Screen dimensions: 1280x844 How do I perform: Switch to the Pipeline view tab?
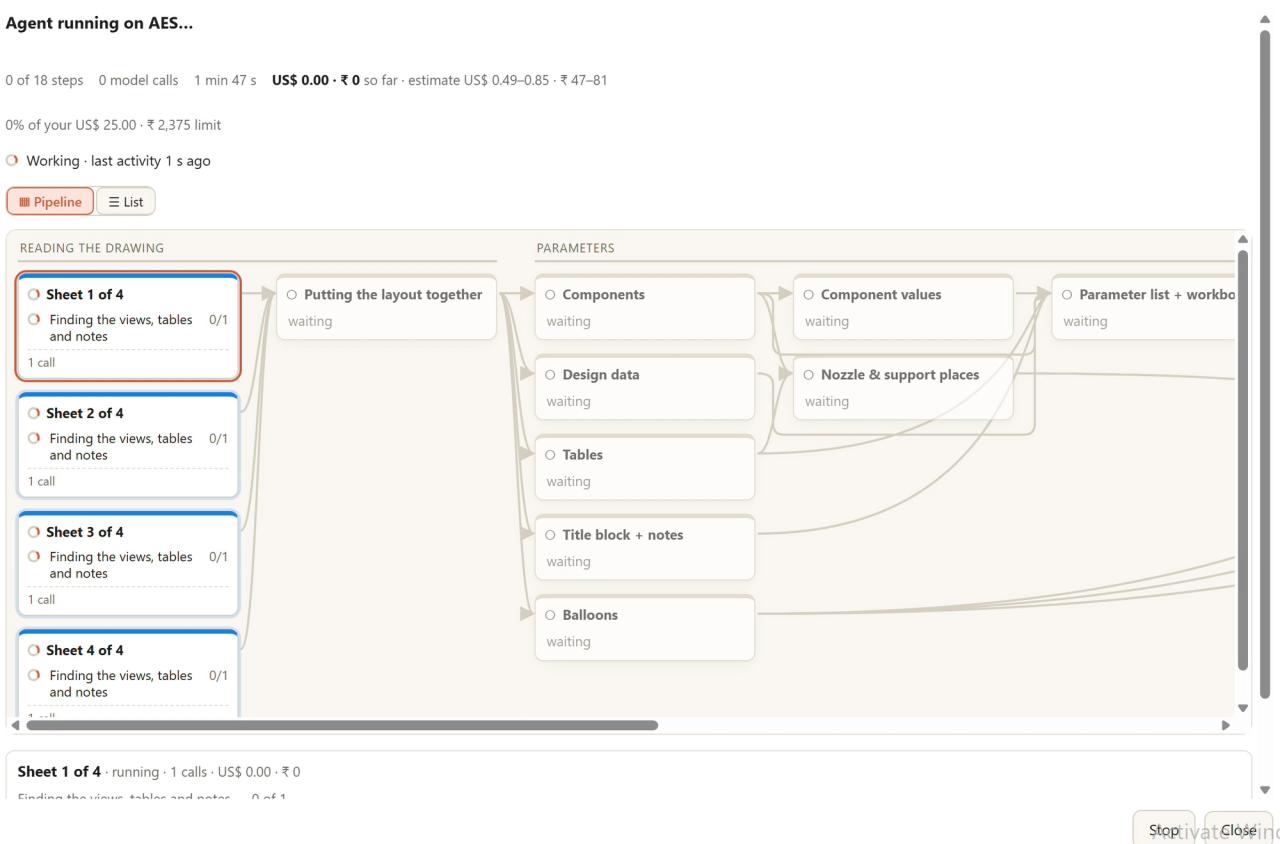[50, 202]
